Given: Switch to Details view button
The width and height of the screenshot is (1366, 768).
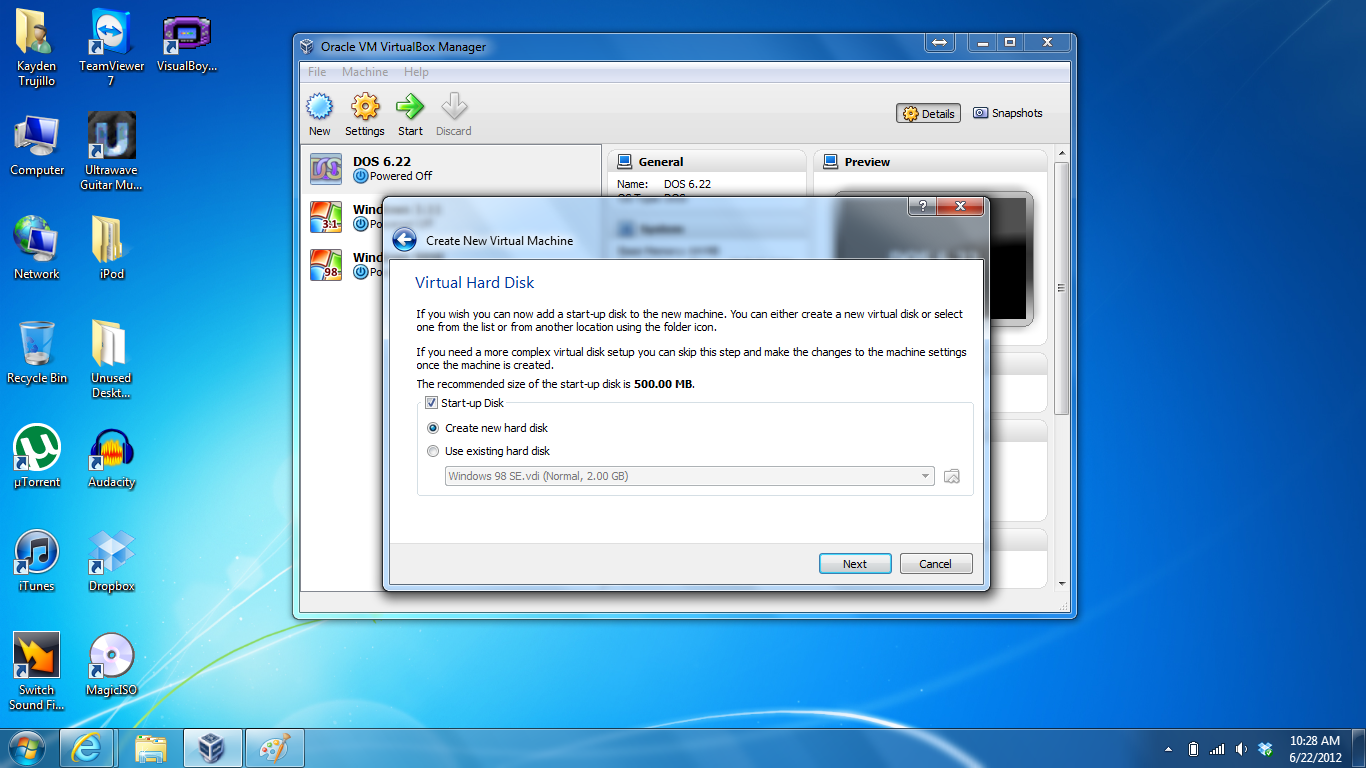Looking at the screenshot, I should click(928, 114).
